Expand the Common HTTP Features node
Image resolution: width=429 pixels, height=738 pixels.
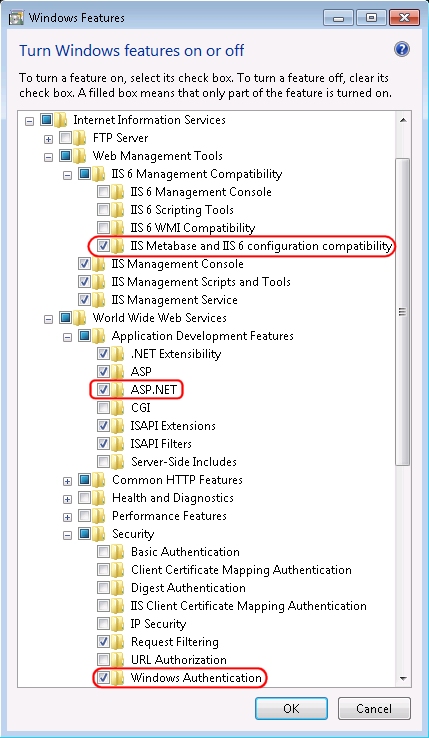[67, 481]
